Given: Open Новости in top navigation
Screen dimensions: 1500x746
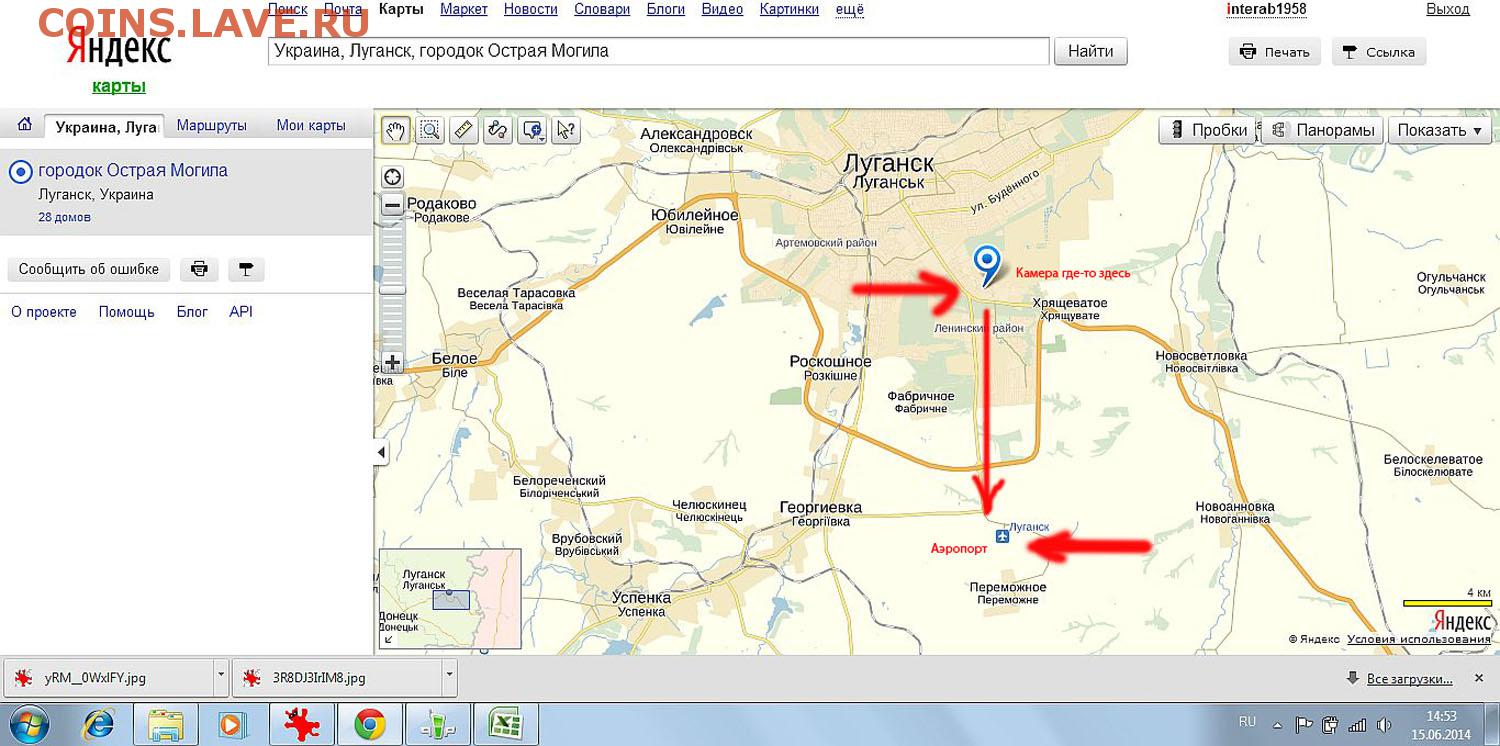Looking at the screenshot, I should [x=531, y=9].
